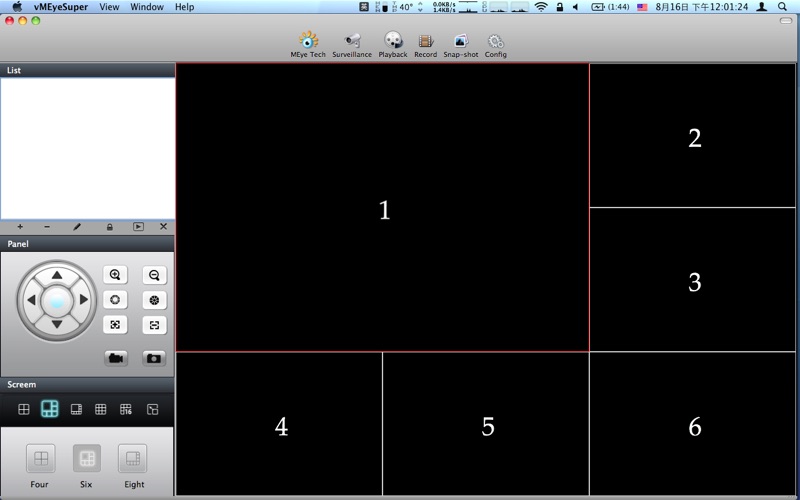Click the toolbar toggle pill at window corner
The height and width of the screenshot is (500, 800).
tap(786, 20)
